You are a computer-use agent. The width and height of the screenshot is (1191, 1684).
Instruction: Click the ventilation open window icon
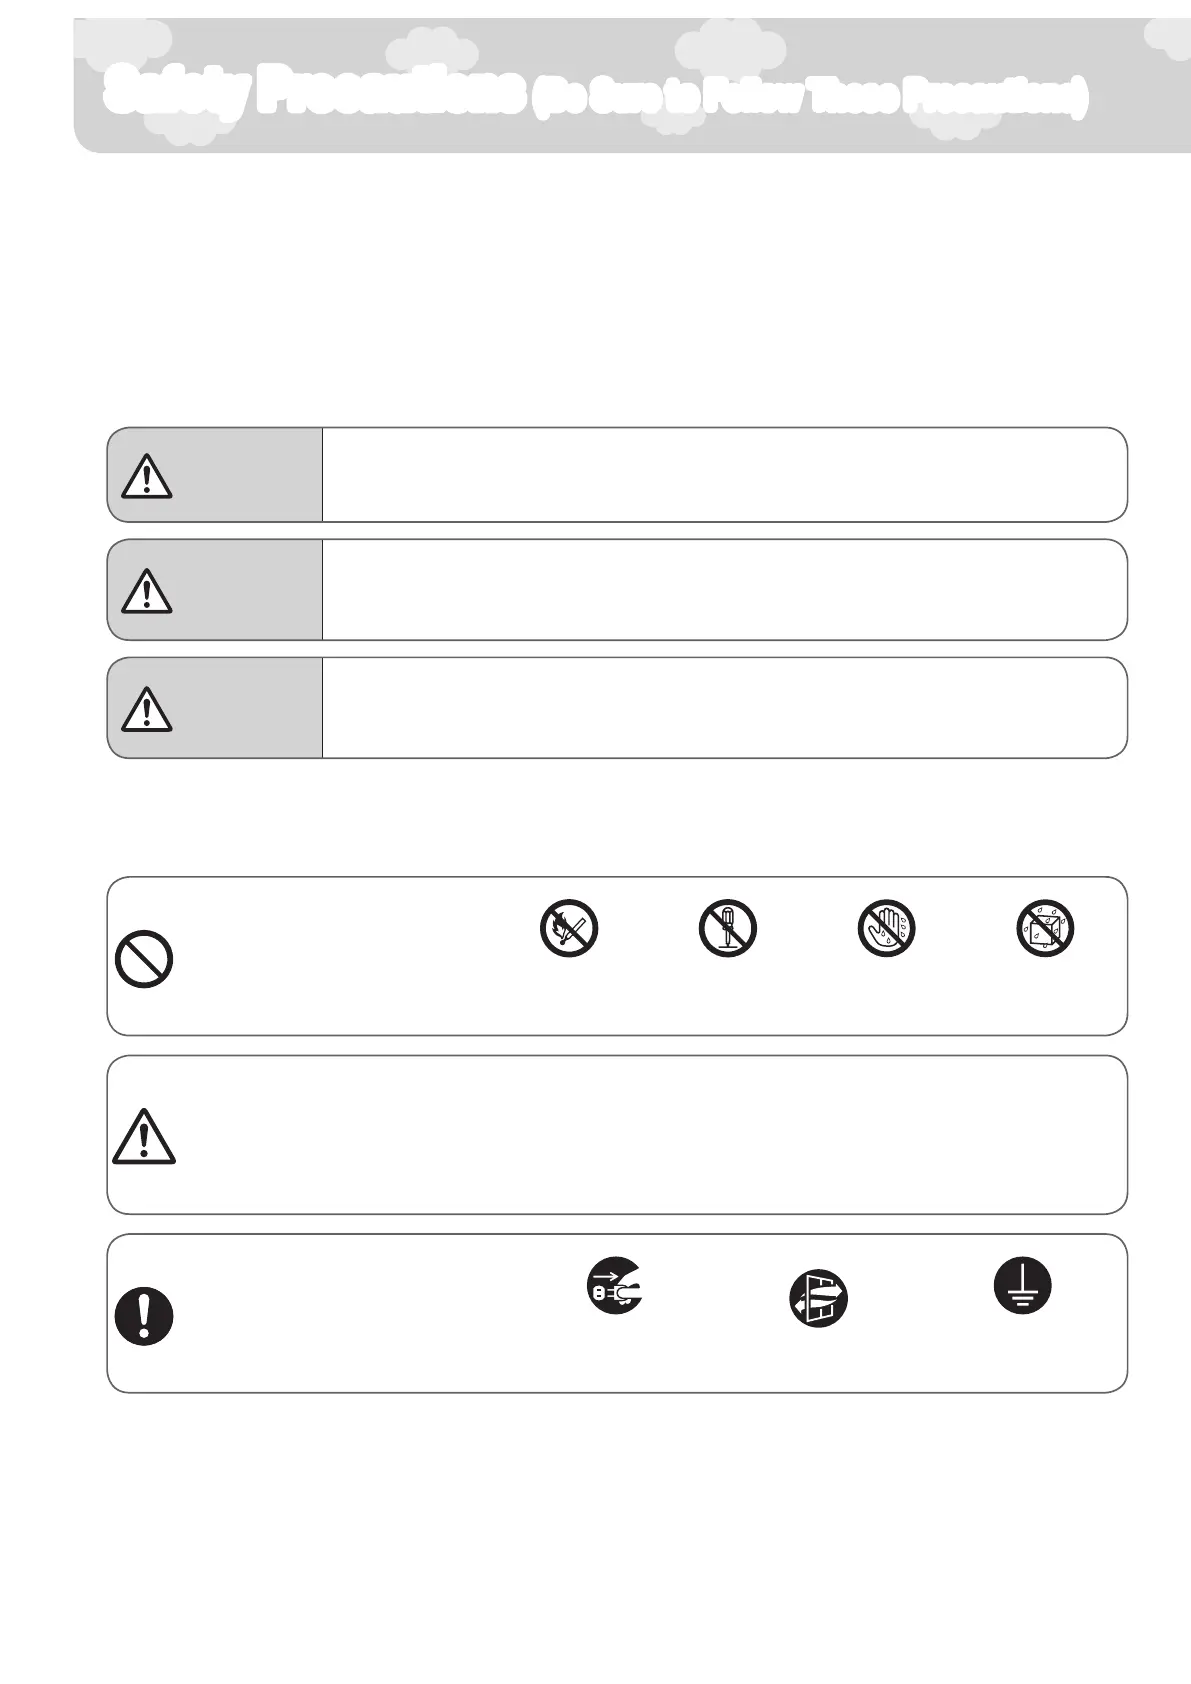pos(819,1299)
